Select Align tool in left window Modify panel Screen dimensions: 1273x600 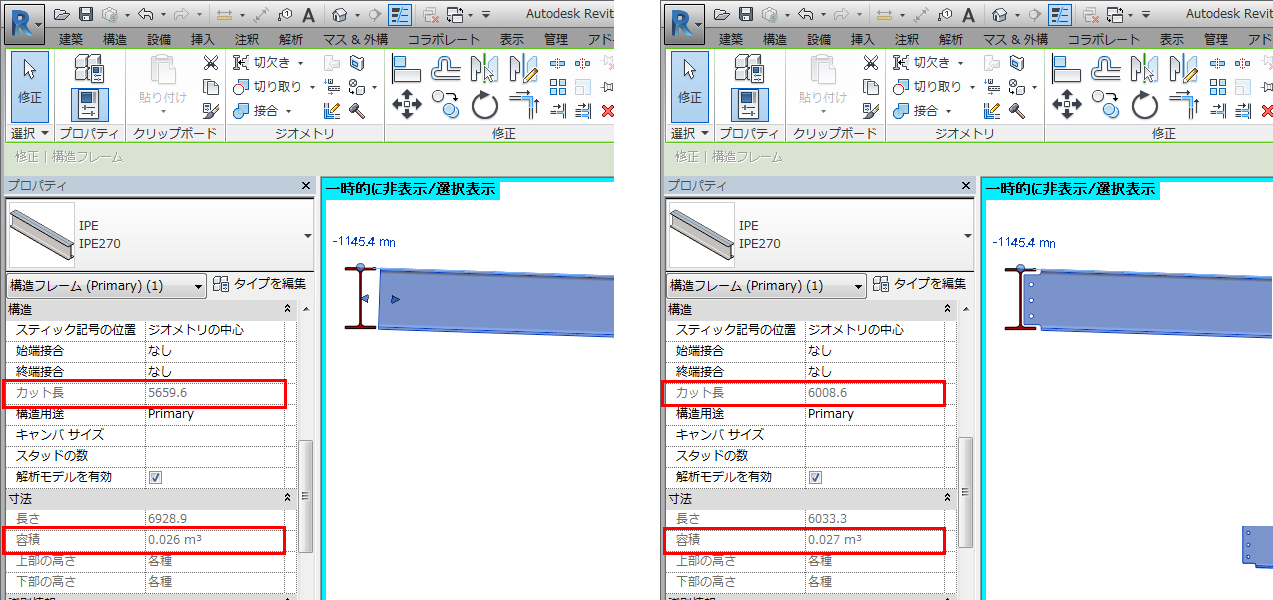tap(406, 68)
